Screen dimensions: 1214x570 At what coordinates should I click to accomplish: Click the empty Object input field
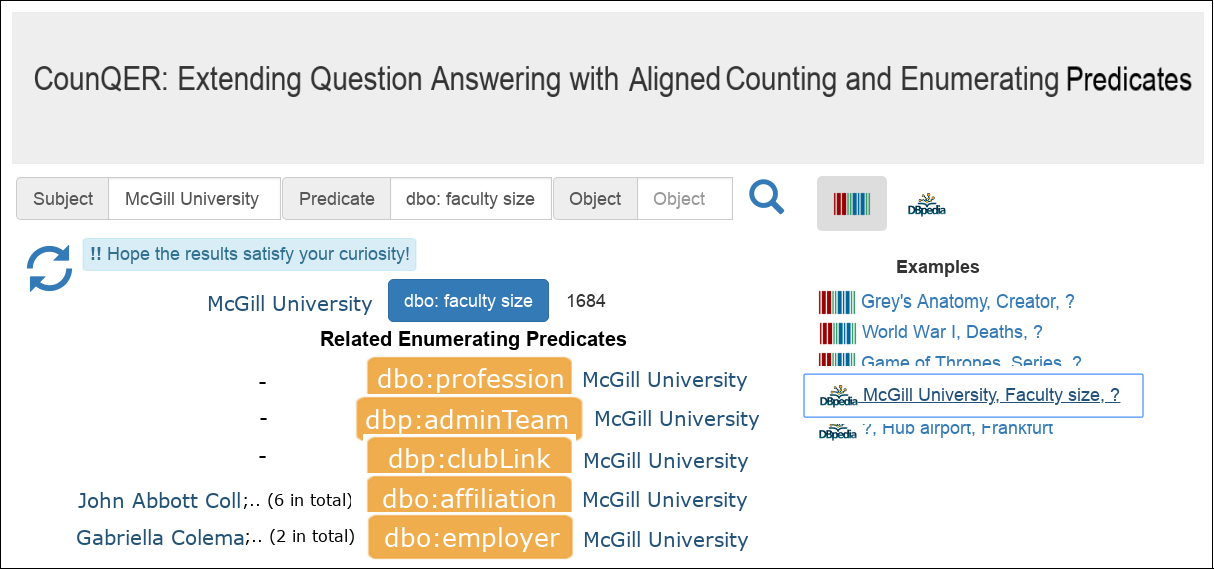tap(684, 199)
